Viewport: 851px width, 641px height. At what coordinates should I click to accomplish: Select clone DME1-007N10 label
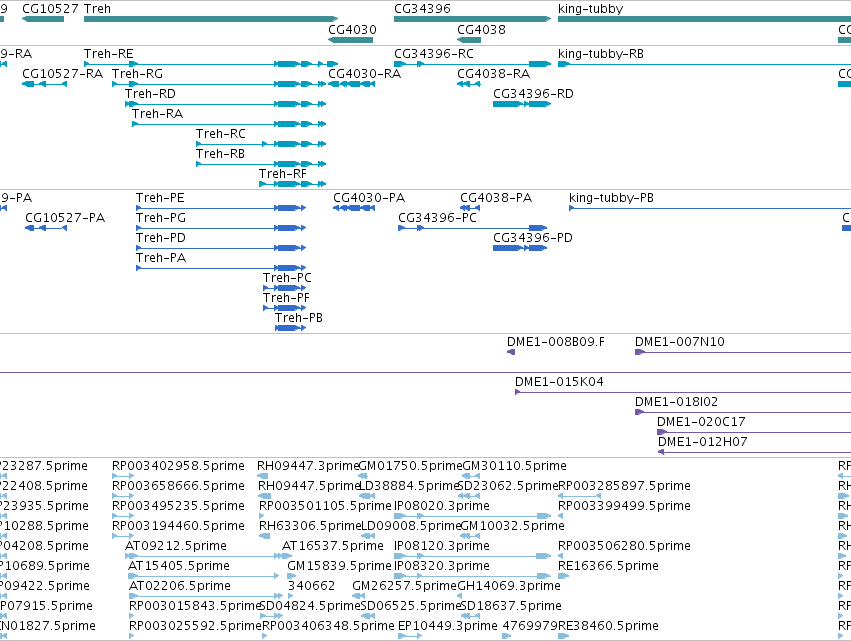[679, 342]
